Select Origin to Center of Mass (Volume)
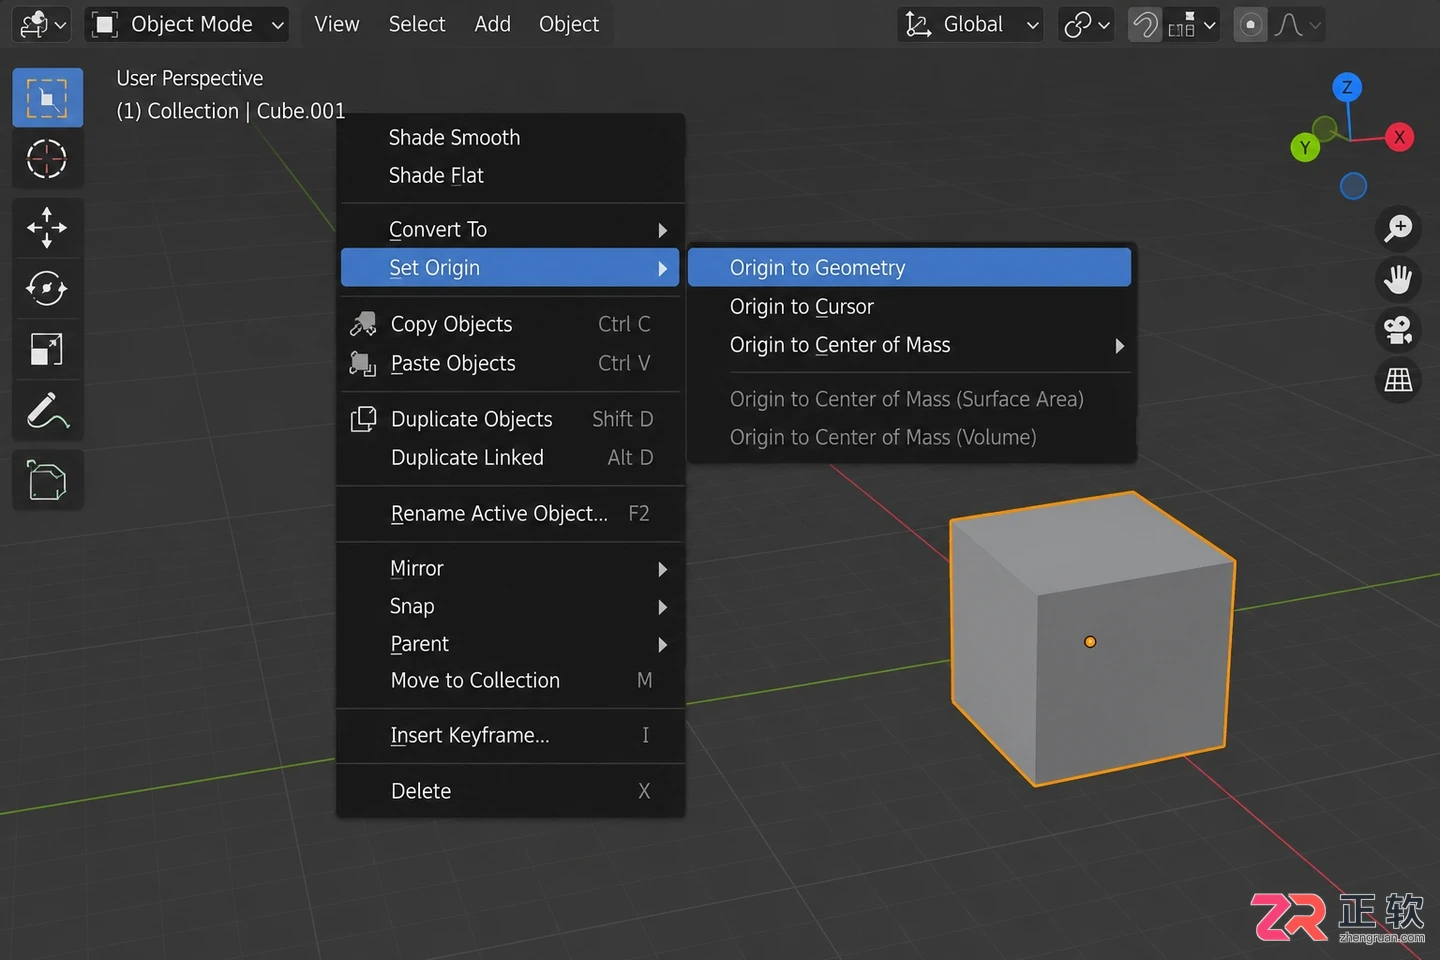 (910, 437)
